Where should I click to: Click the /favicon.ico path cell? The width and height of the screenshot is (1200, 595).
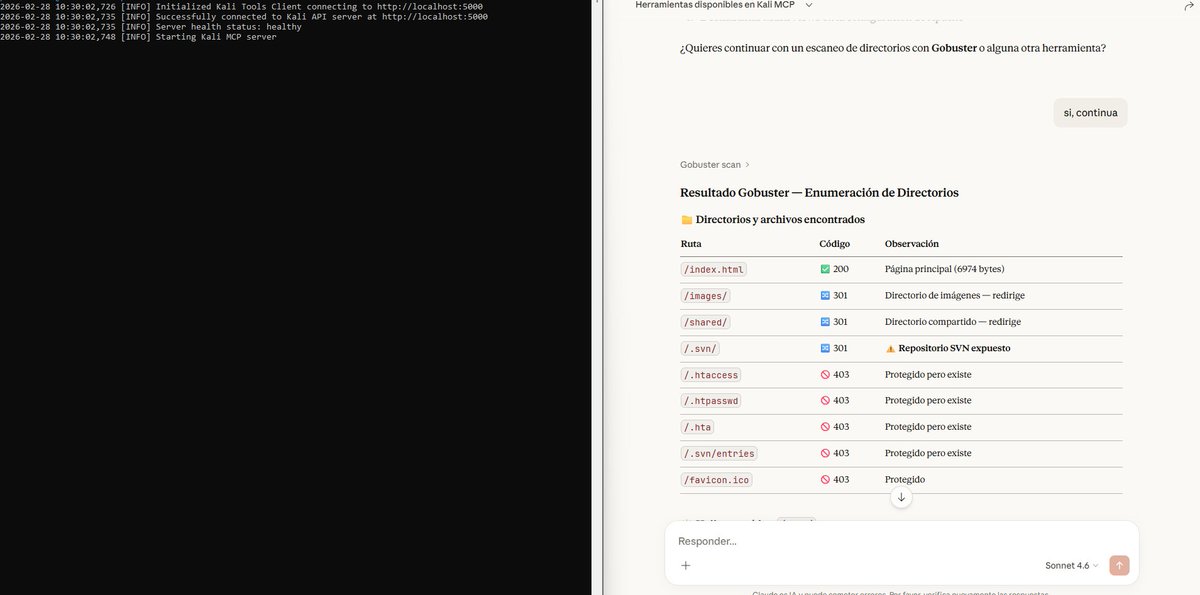point(716,480)
